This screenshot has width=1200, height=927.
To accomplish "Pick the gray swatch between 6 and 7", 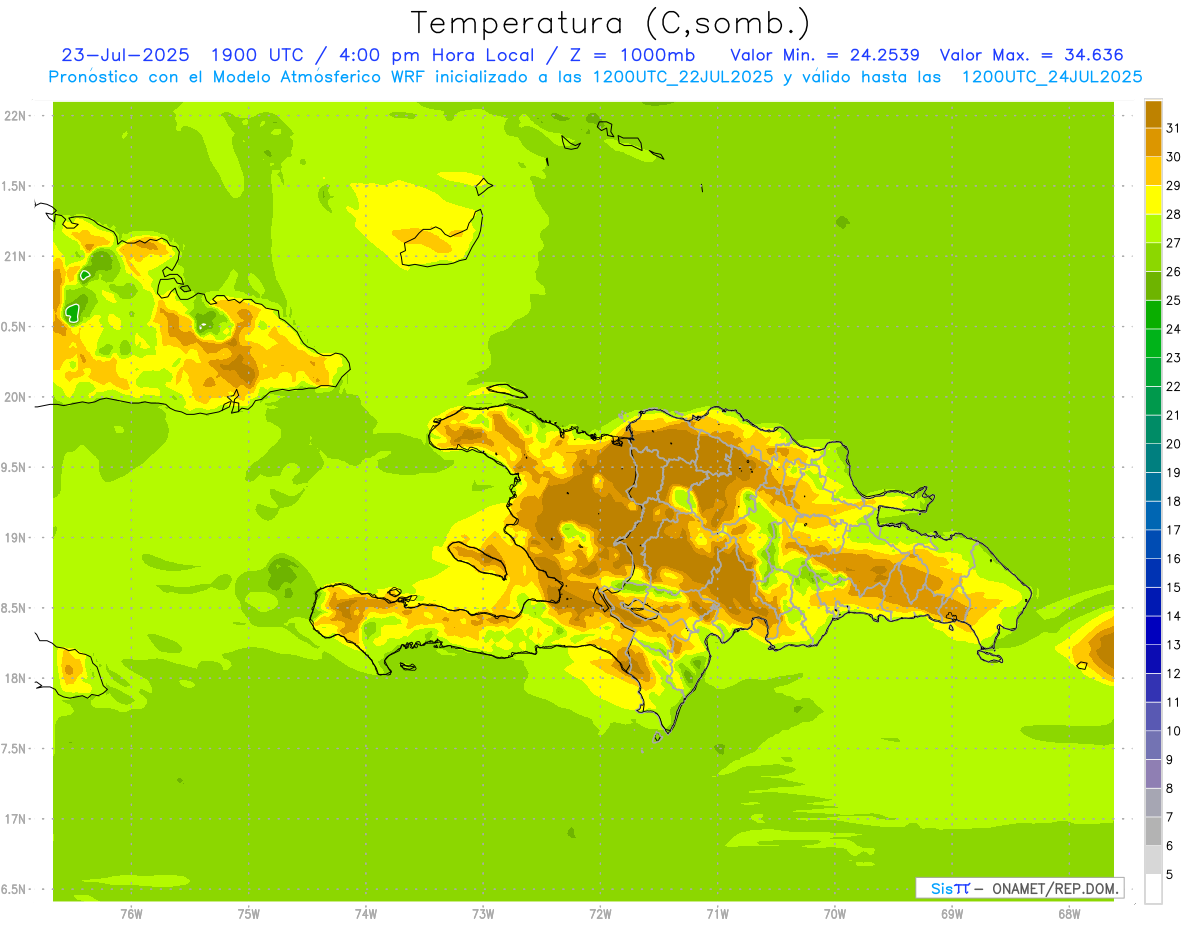I will pos(1153,831).
